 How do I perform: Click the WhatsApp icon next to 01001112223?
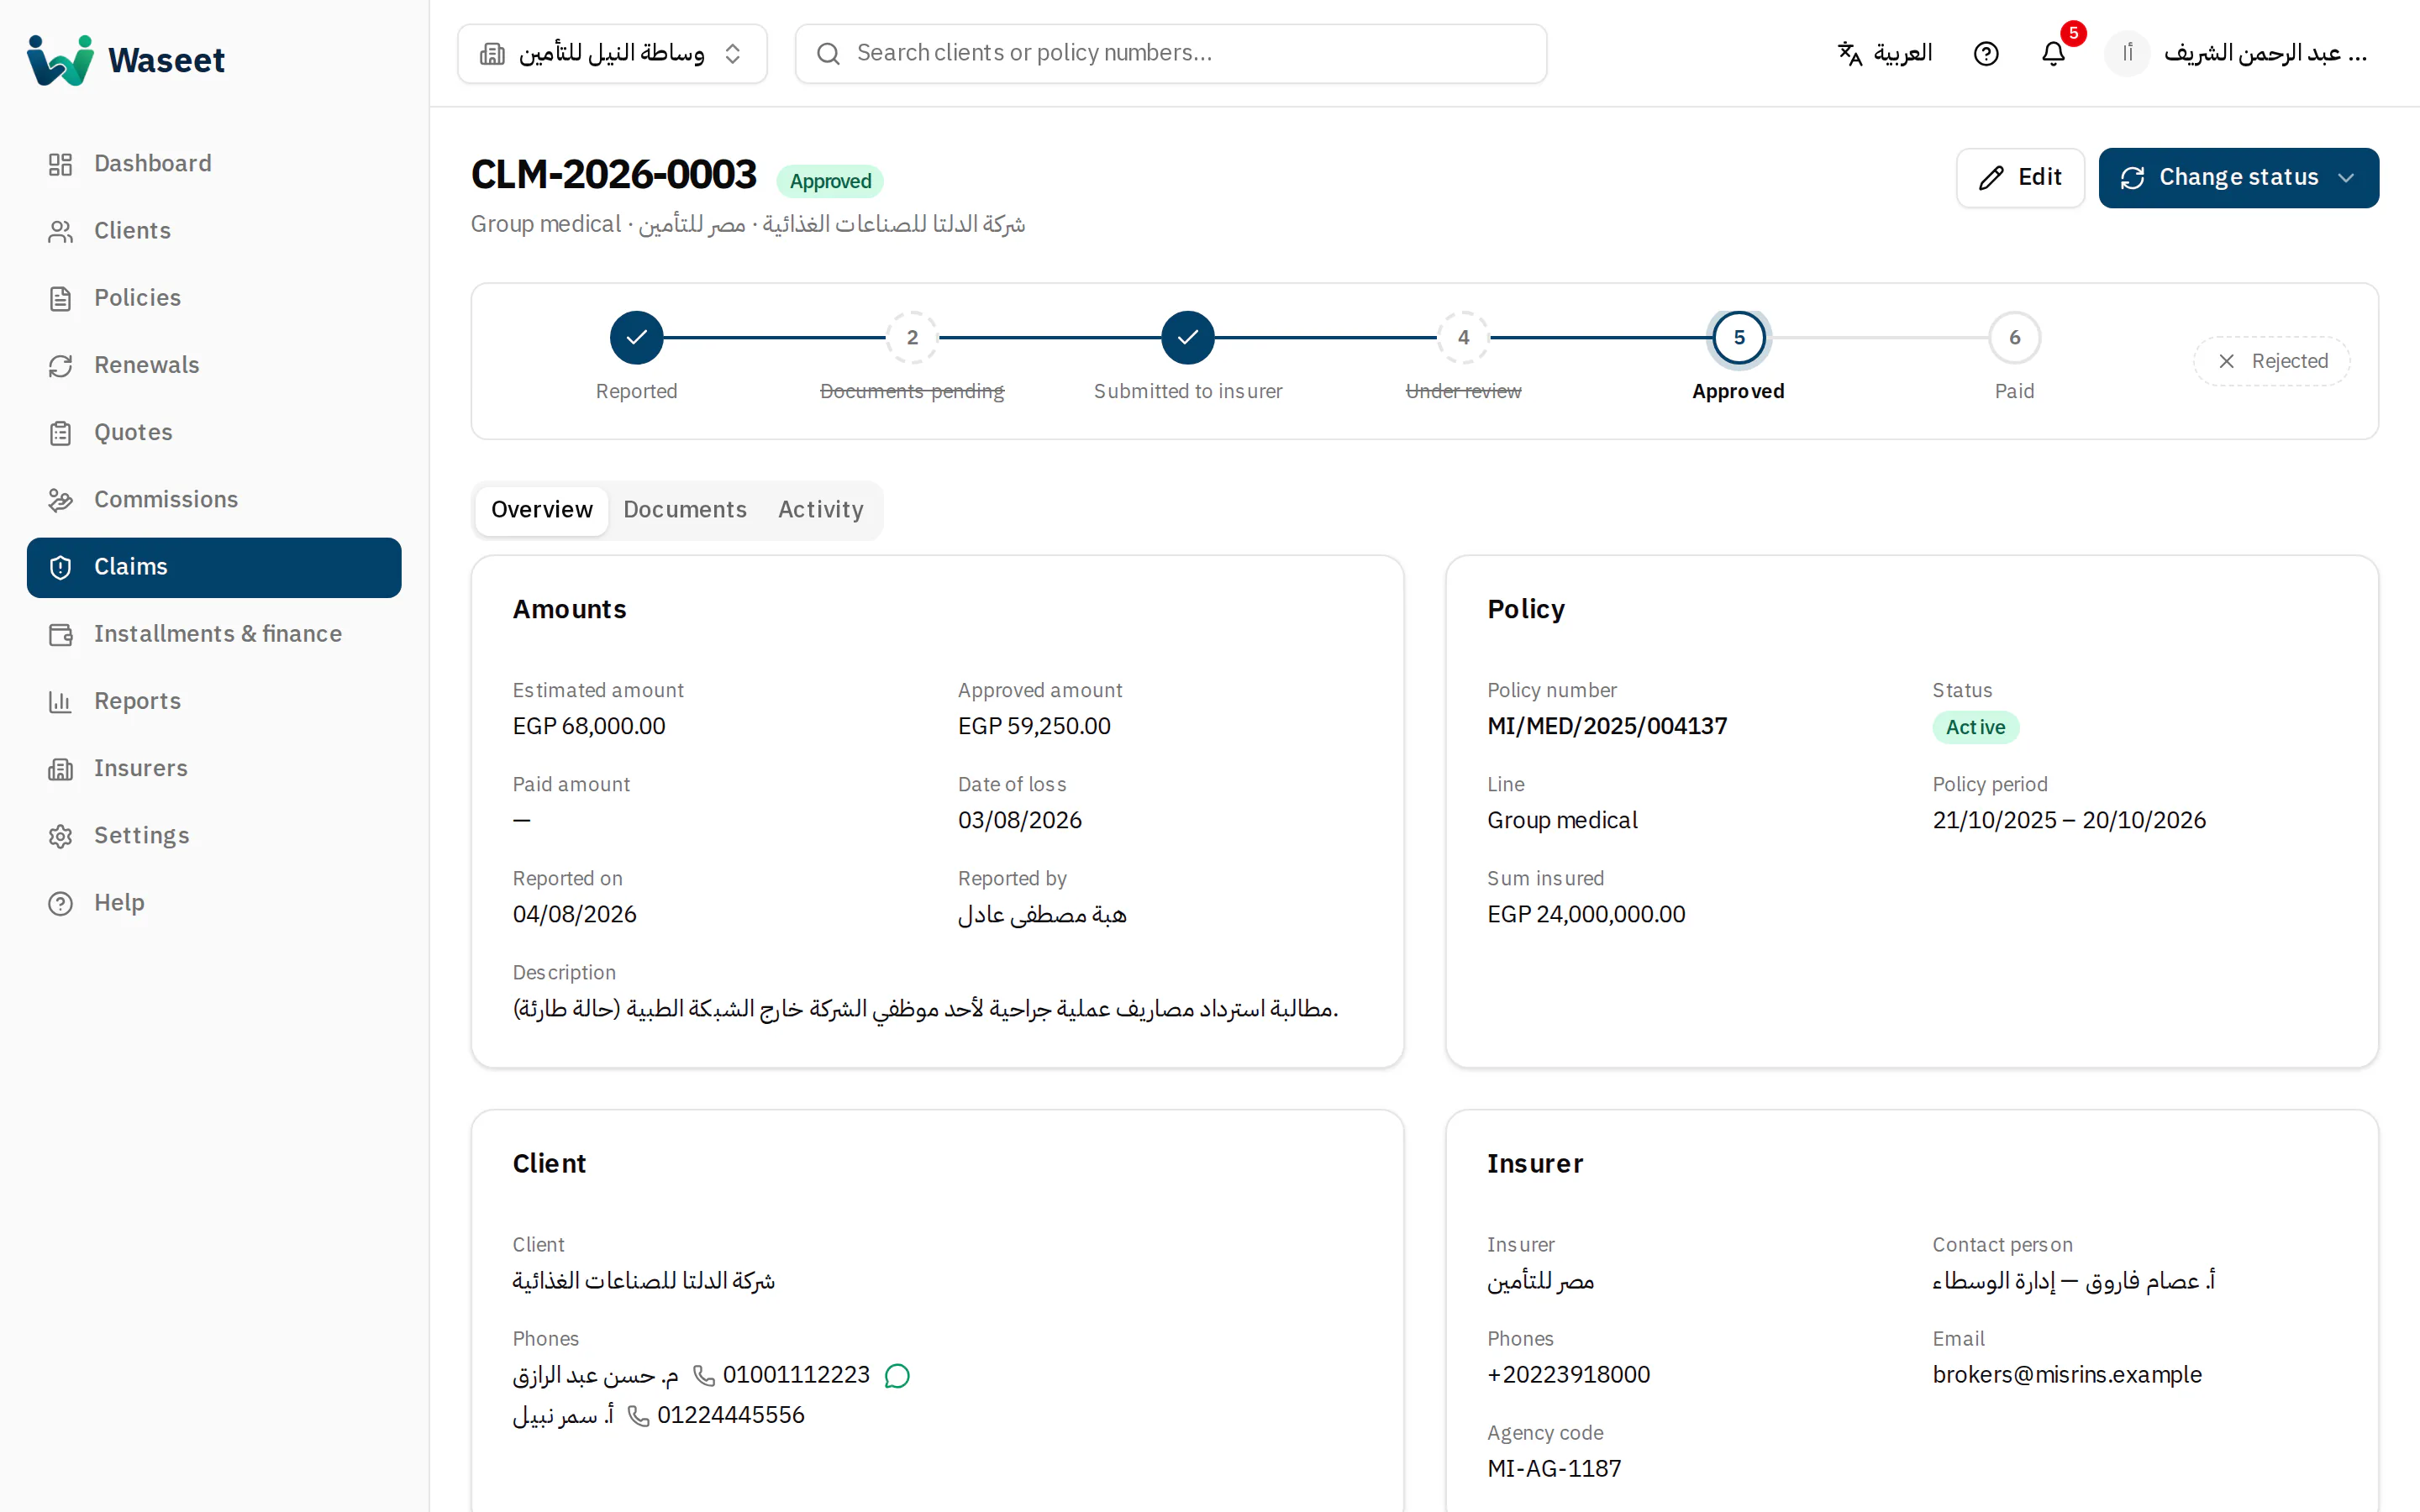point(897,1376)
